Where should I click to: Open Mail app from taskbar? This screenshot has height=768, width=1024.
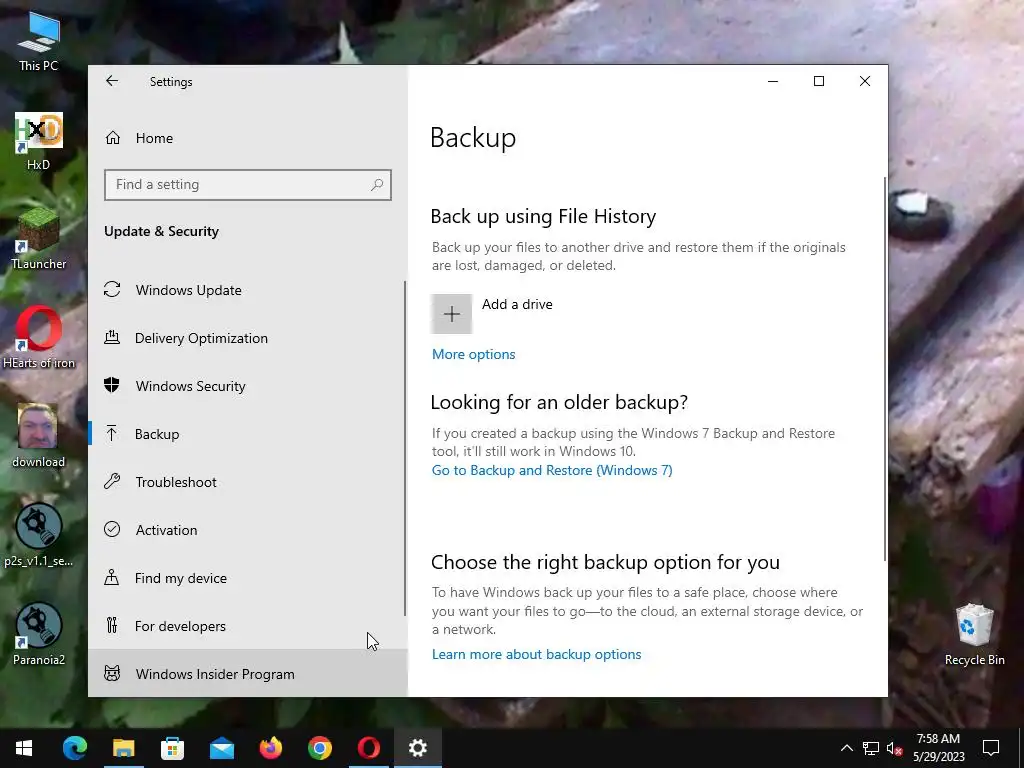click(221, 748)
